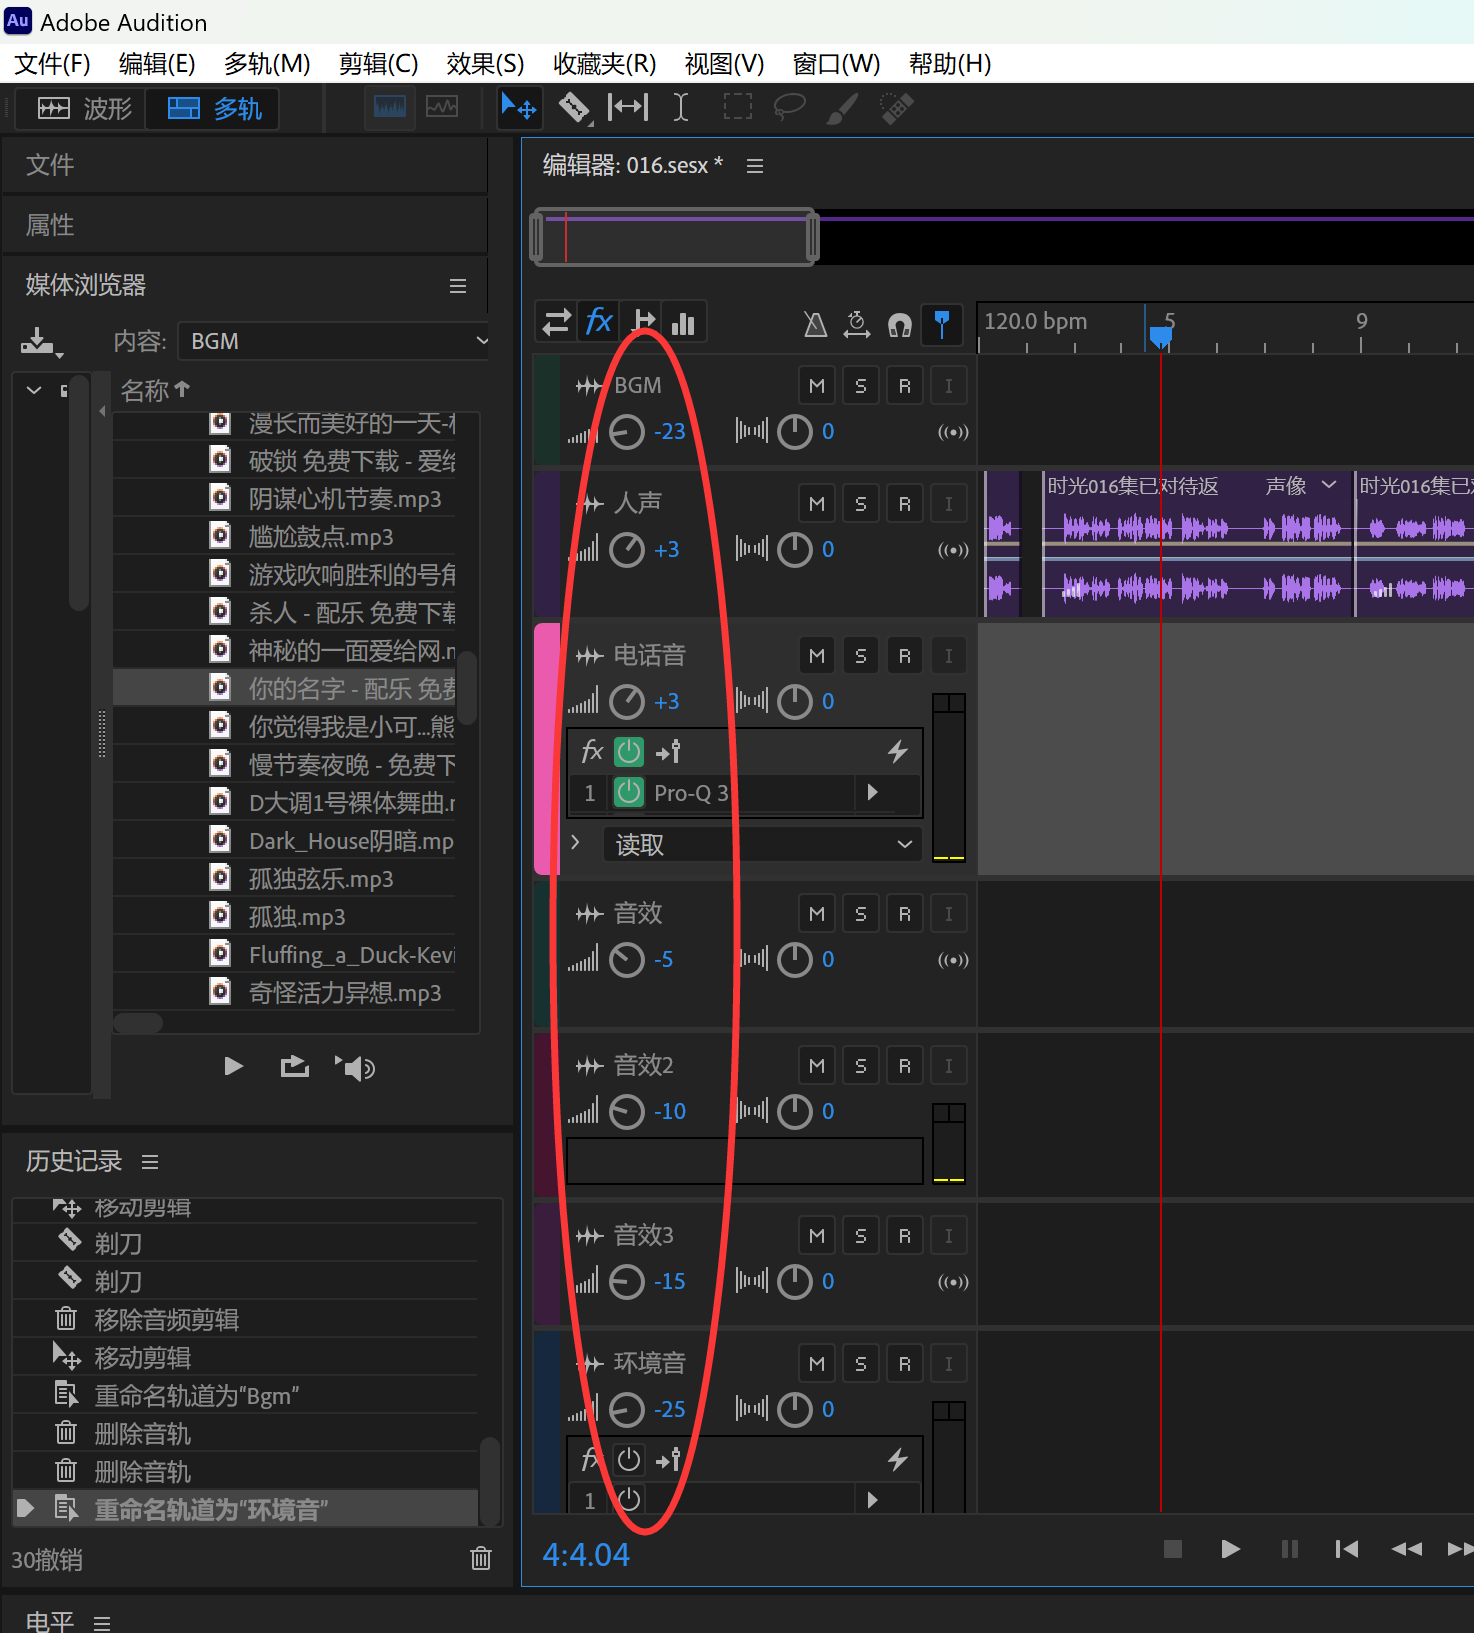Show Inputs/Outputs track controls
The image size is (1474, 1633).
pyautogui.click(x=557, y=322)
